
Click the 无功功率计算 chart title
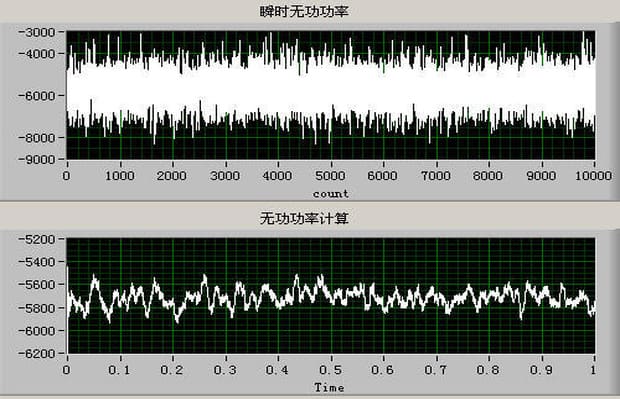pos(304,218)
